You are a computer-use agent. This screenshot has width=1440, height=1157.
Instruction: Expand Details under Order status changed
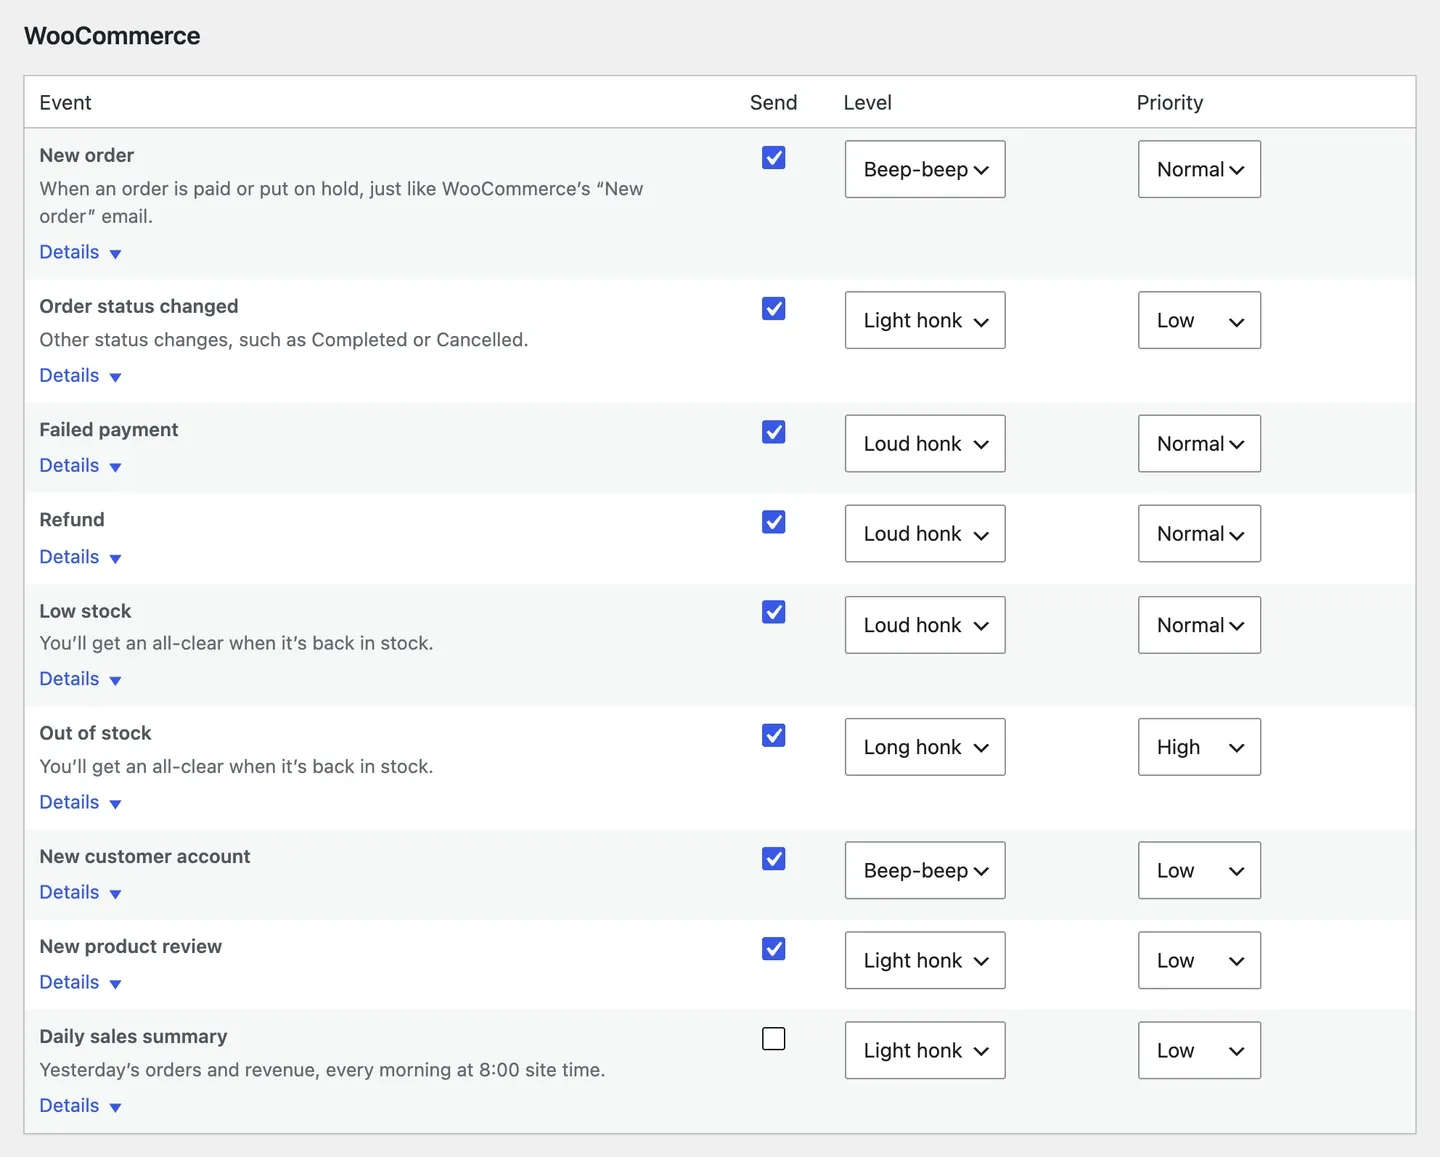coord(80,376)
